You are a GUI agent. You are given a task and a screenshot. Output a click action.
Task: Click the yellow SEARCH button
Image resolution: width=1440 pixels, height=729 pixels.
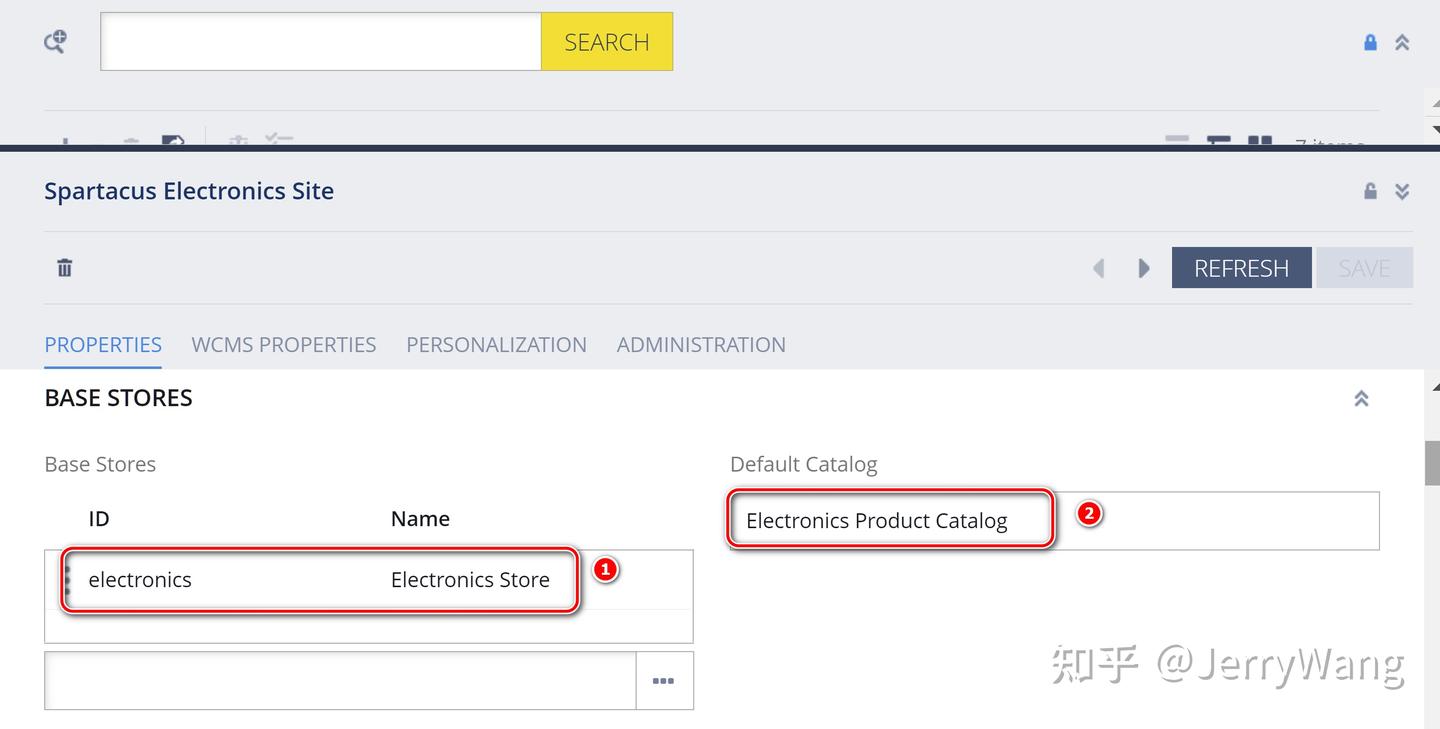607,42
